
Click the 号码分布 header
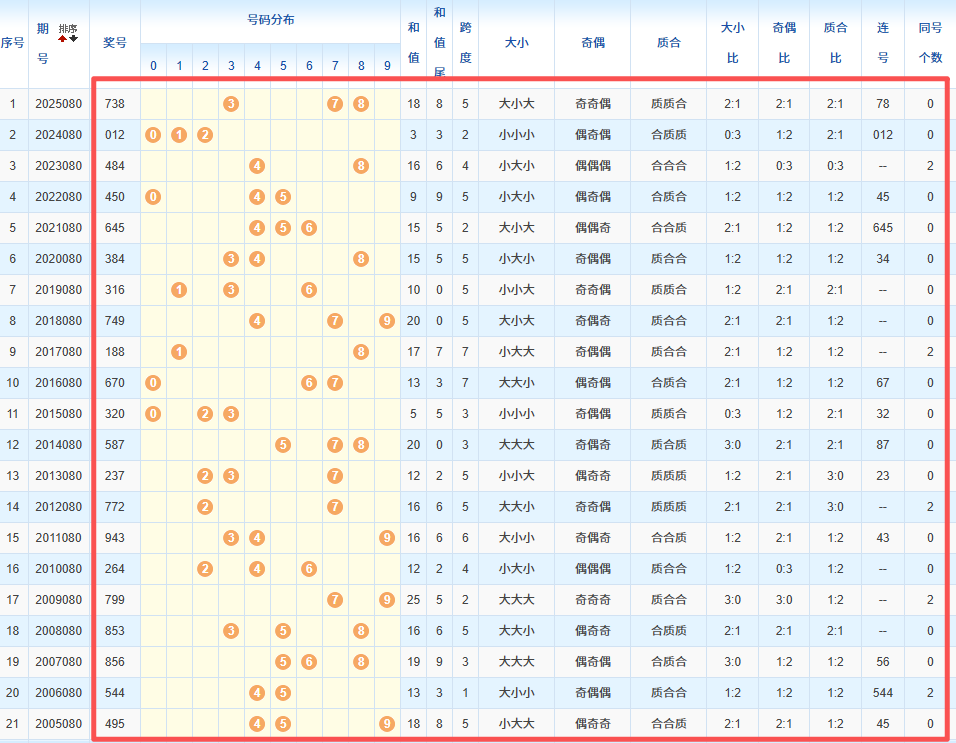[271, 20]
